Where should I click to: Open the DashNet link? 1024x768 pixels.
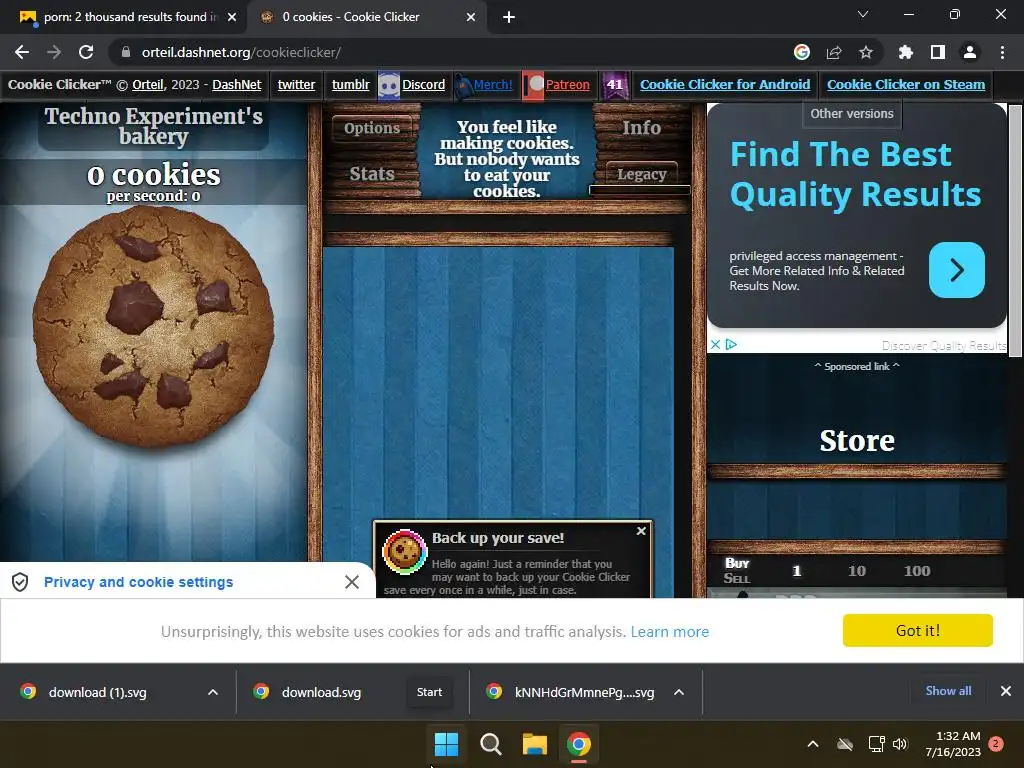[236, 84]
